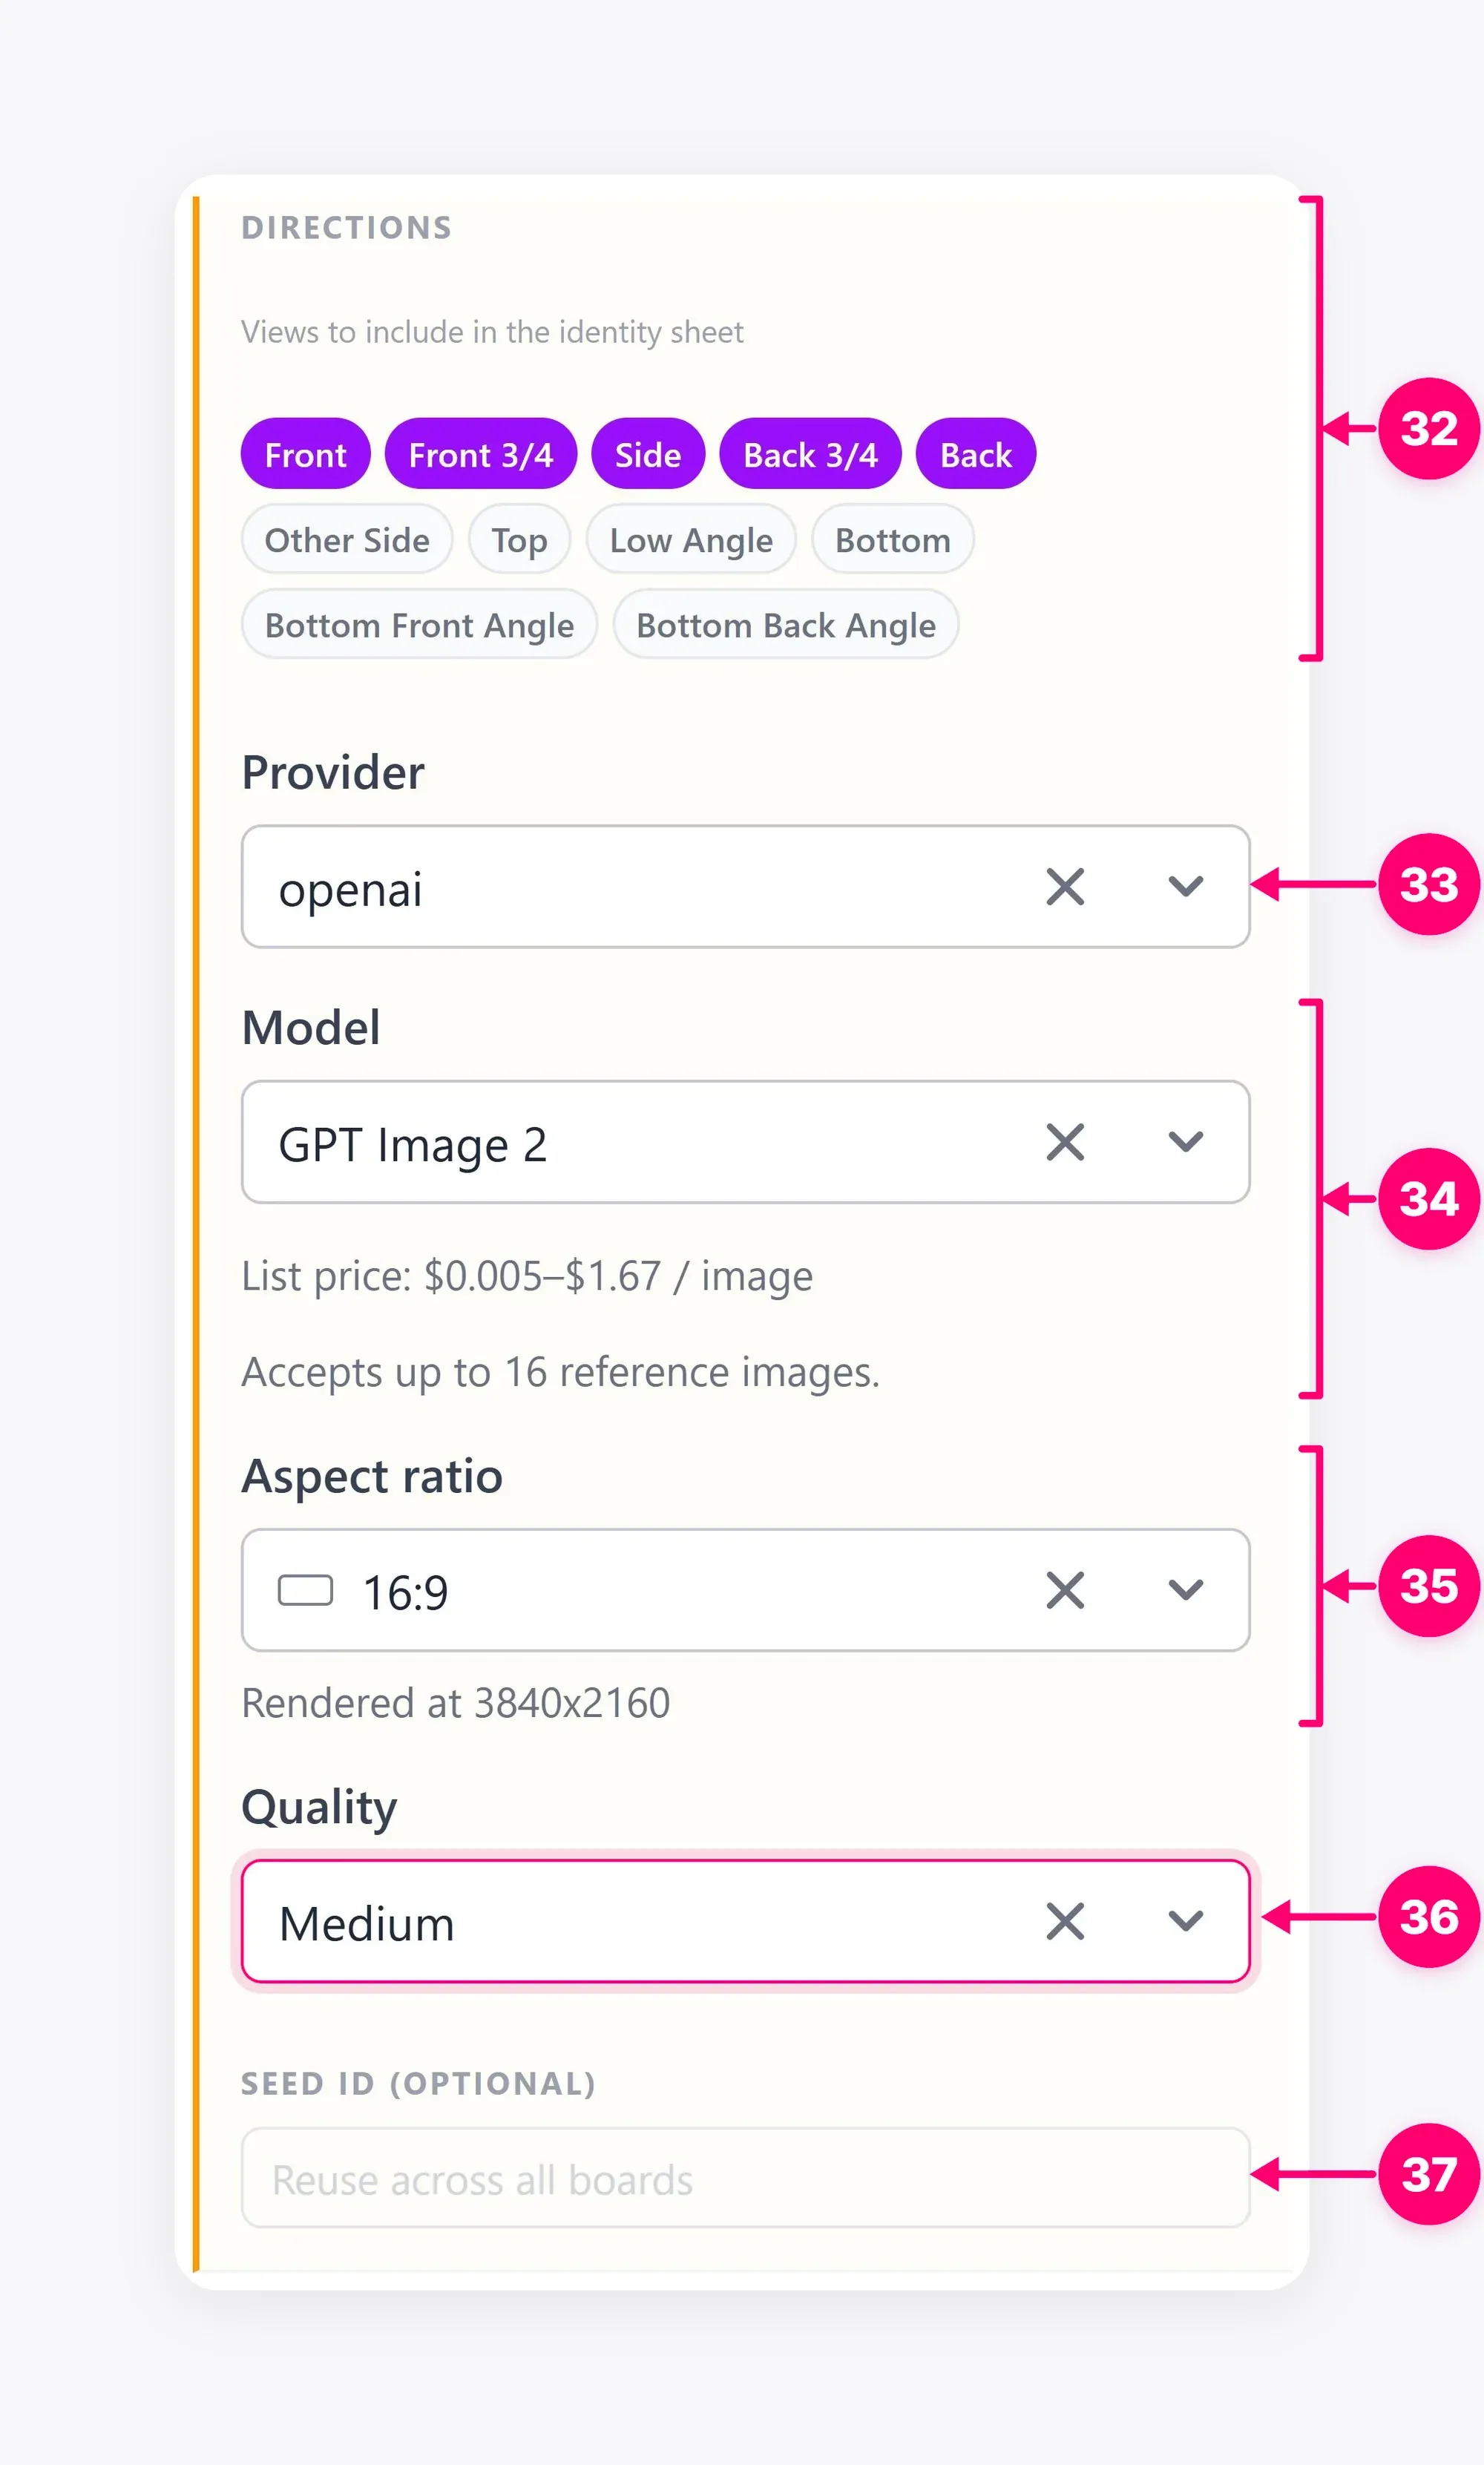Clear the 16:9 aspect ratio selection
The image size is (1484, 2465).
click(x=1065, y=1590)
